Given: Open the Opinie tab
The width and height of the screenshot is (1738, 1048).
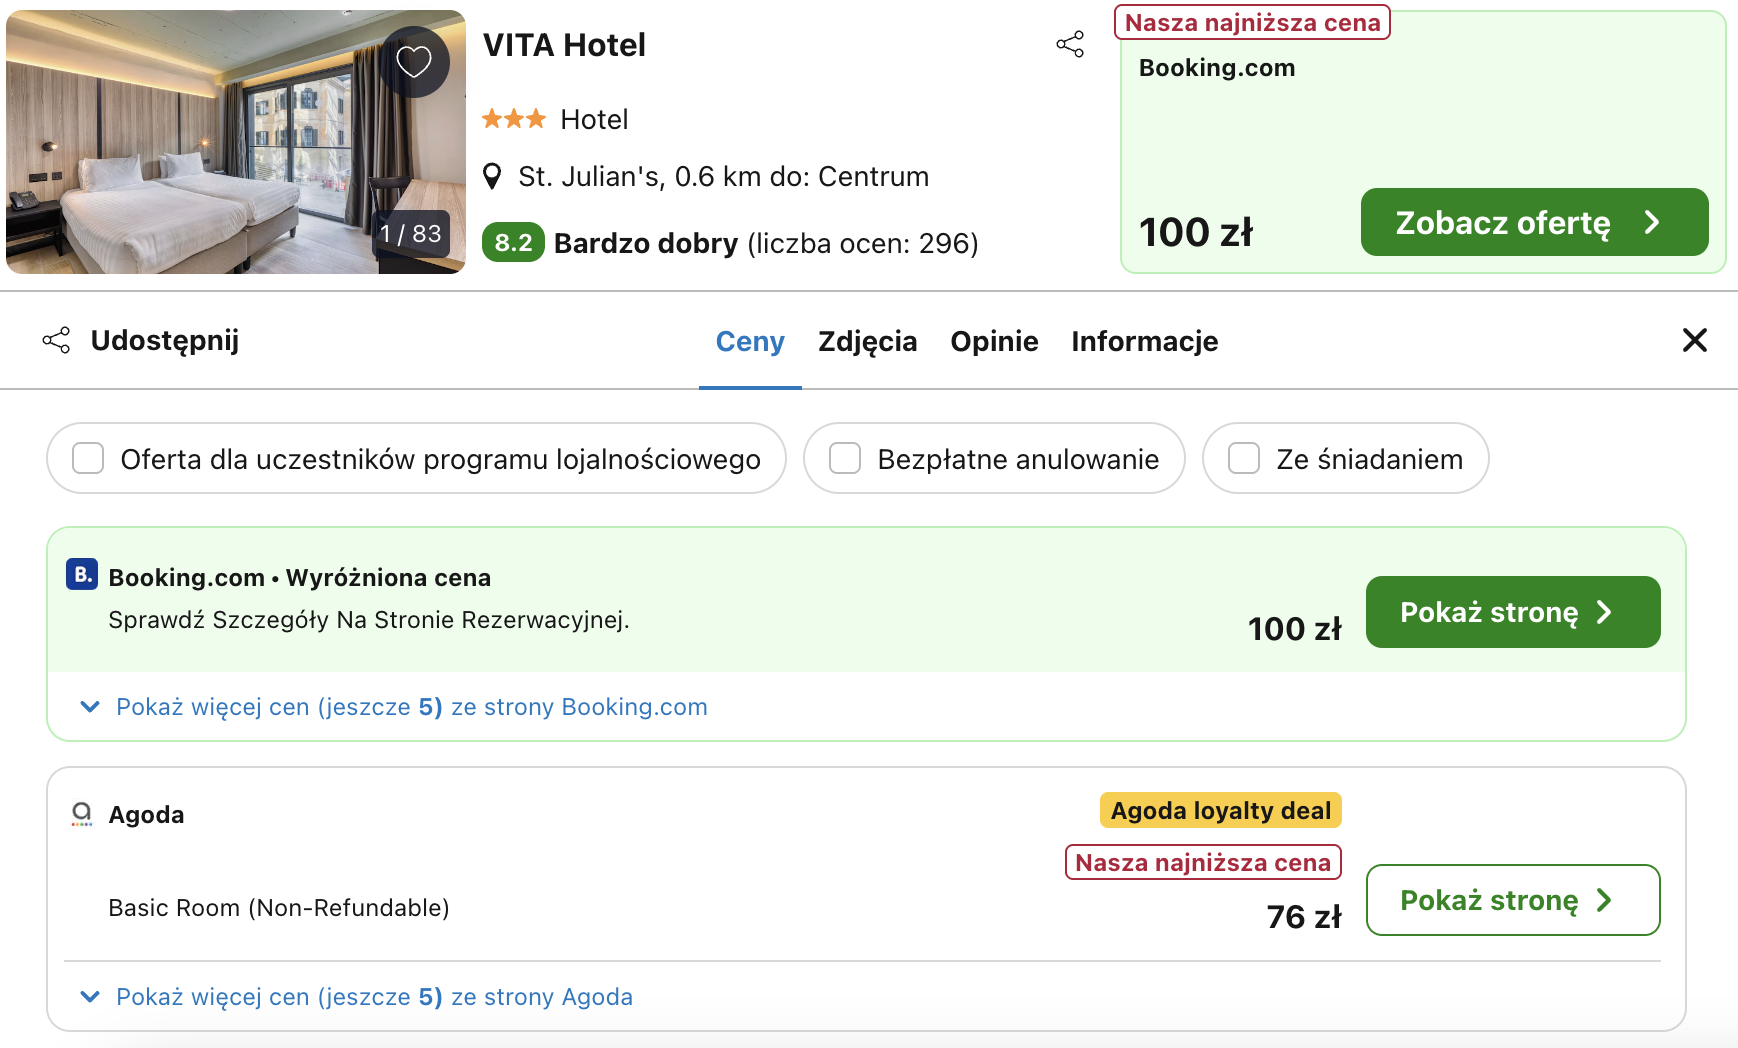Looking at the screenshot, I should (994, 342).
